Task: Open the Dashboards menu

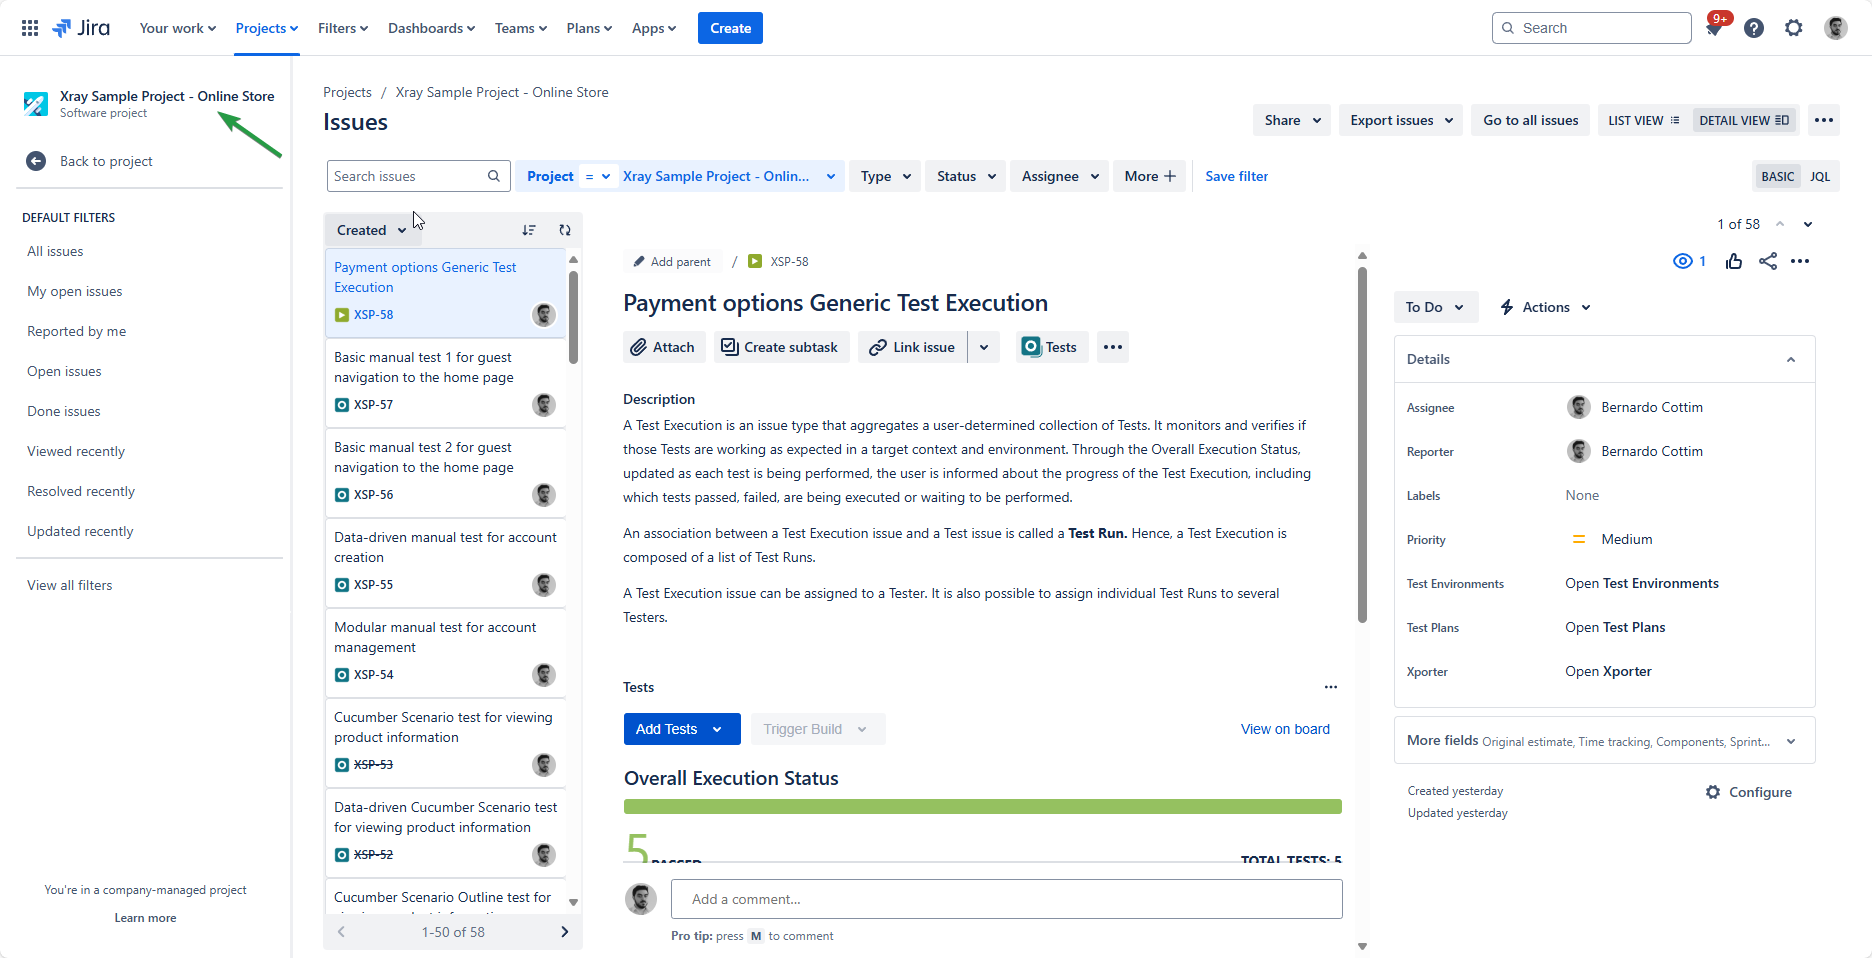Action: click(431, 28)
